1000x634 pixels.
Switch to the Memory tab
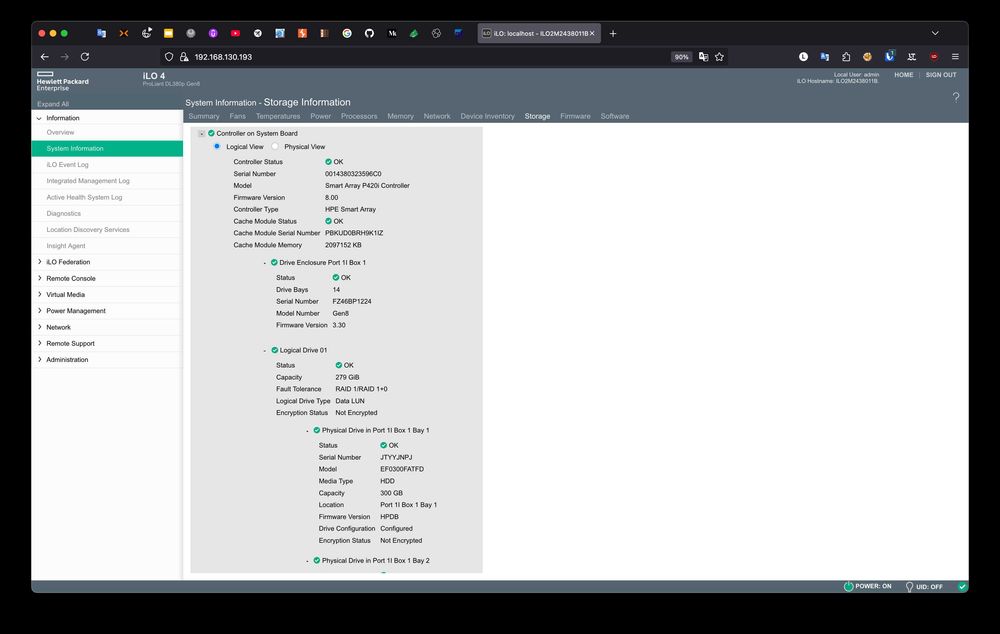[x=401, y=116]
